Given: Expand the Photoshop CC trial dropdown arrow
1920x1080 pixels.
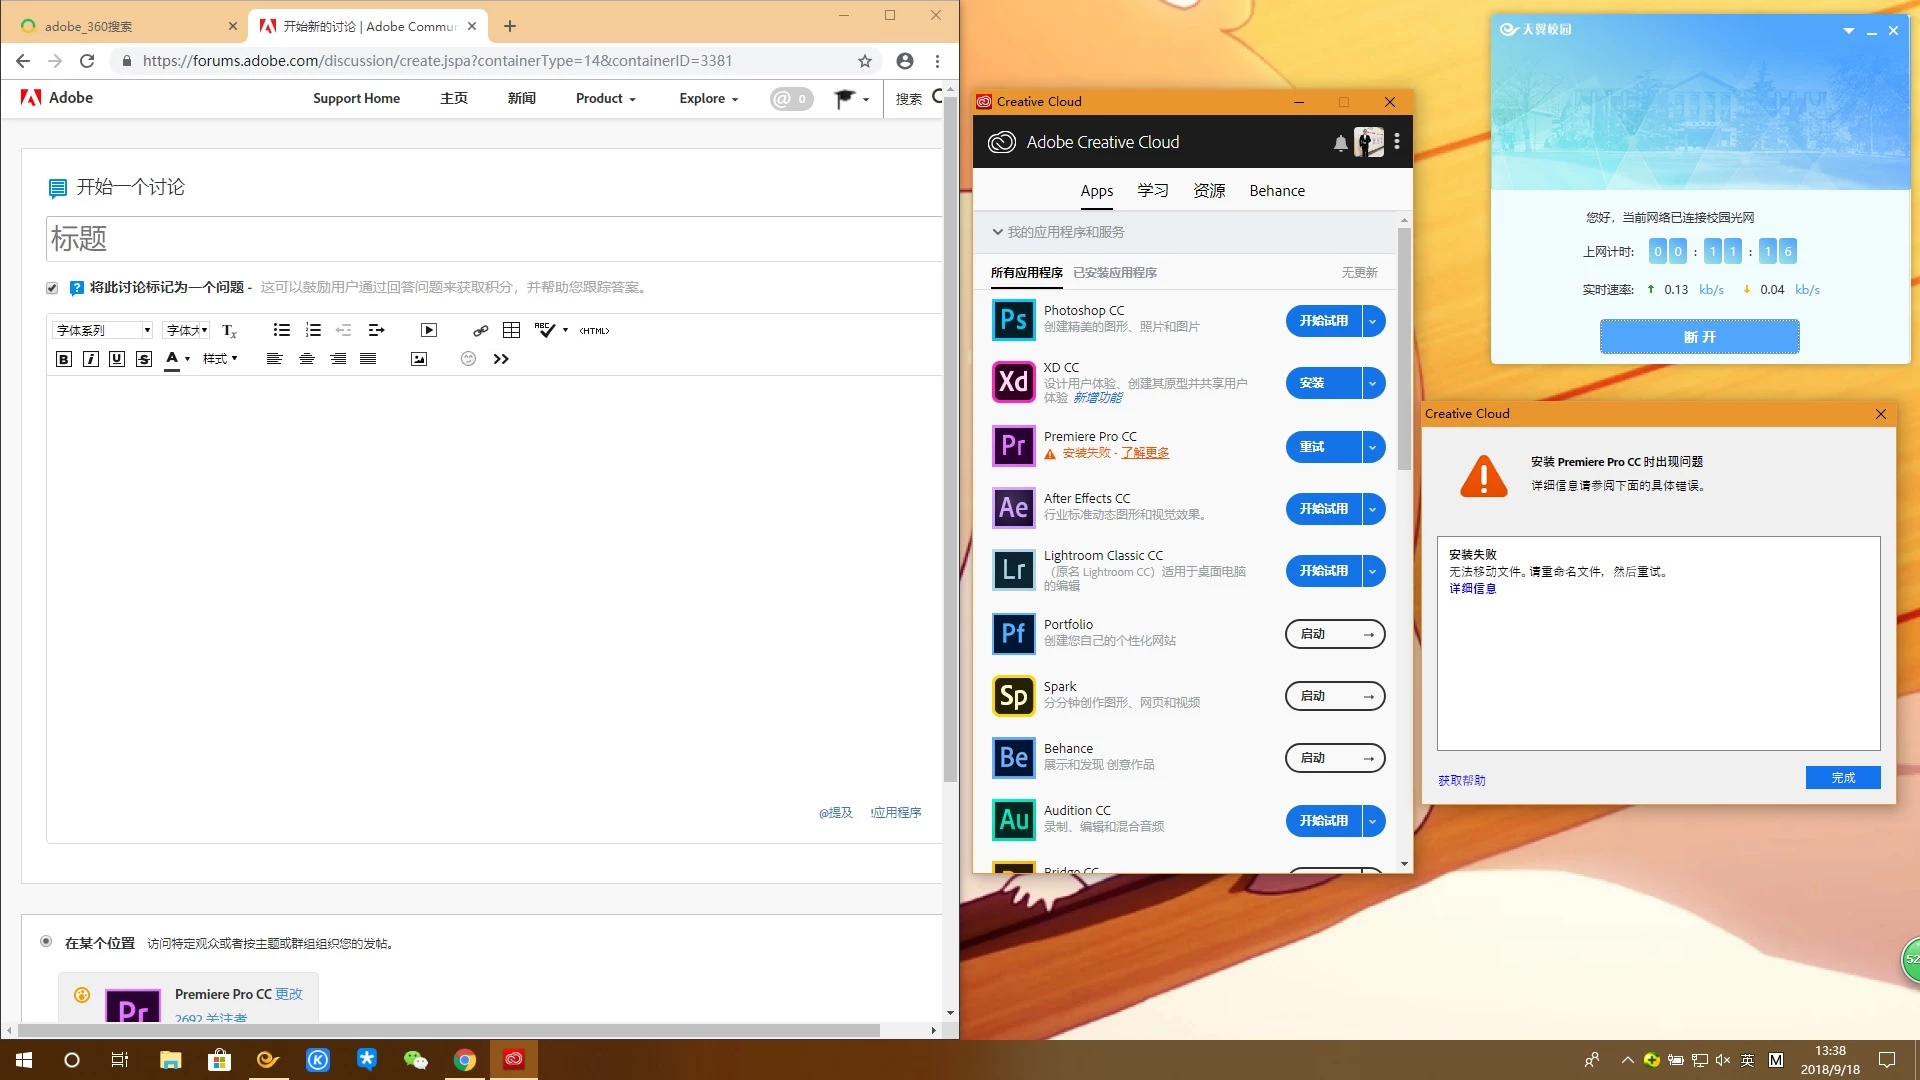Looking at the screenshot, I should [x=1373, y=321].
